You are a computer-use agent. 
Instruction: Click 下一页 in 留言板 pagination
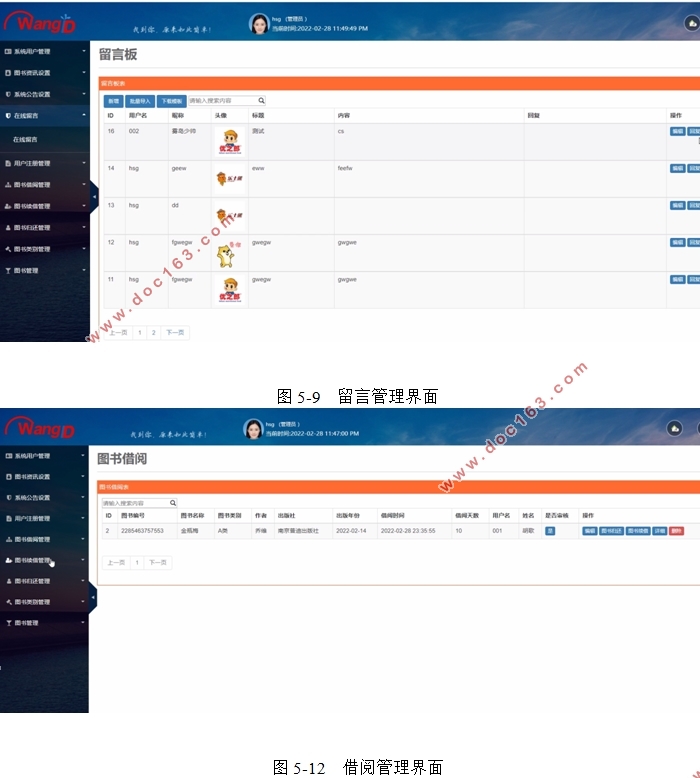[175, 332]
